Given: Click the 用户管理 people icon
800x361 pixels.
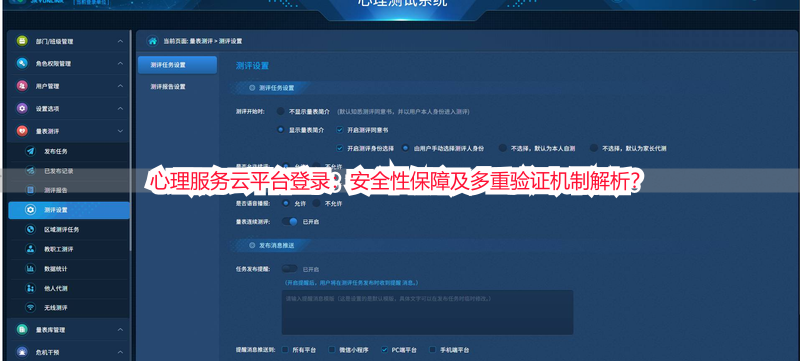Looking at the screenshot, I should click(21, 86).
